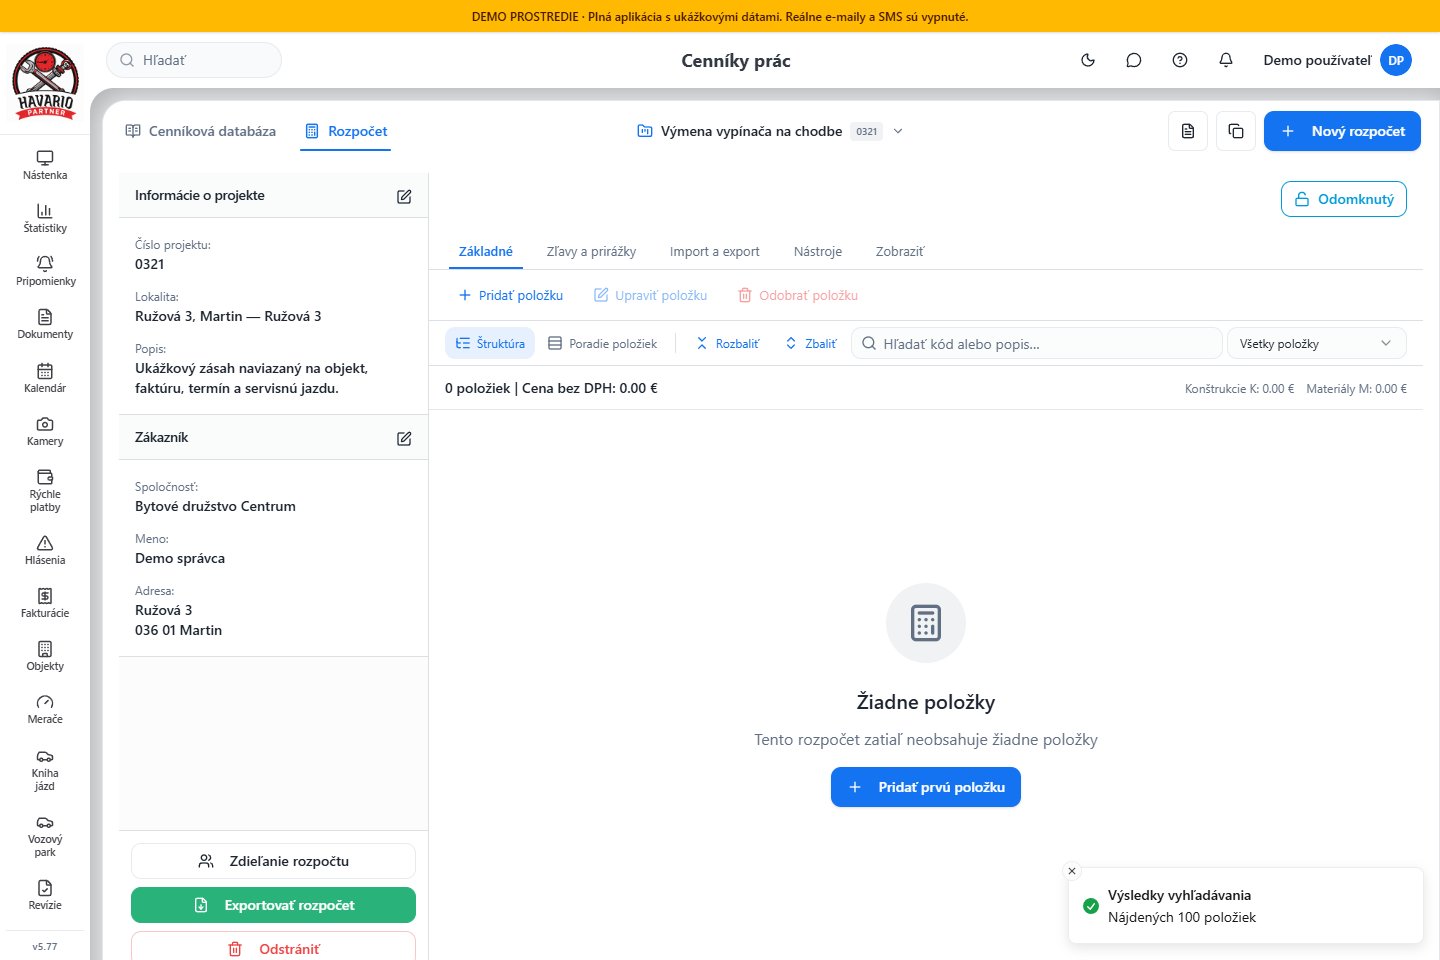
Task: Switch to Cenníková databáza tab
Action: (200, 131)
